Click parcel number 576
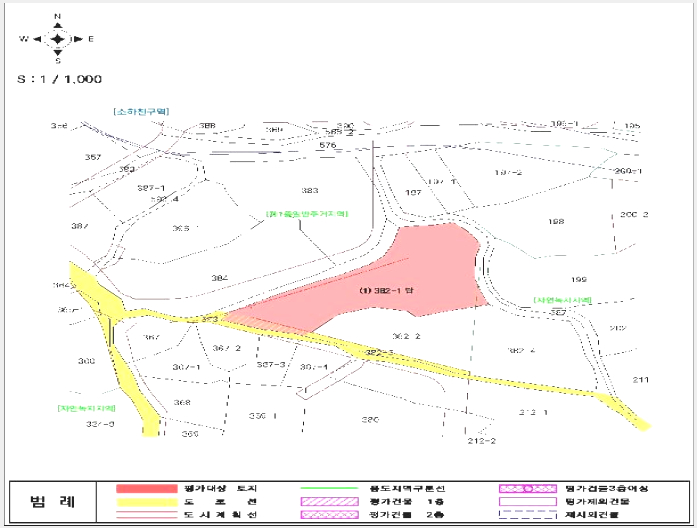This screenshot has width=697, height=528. (328, 145)
